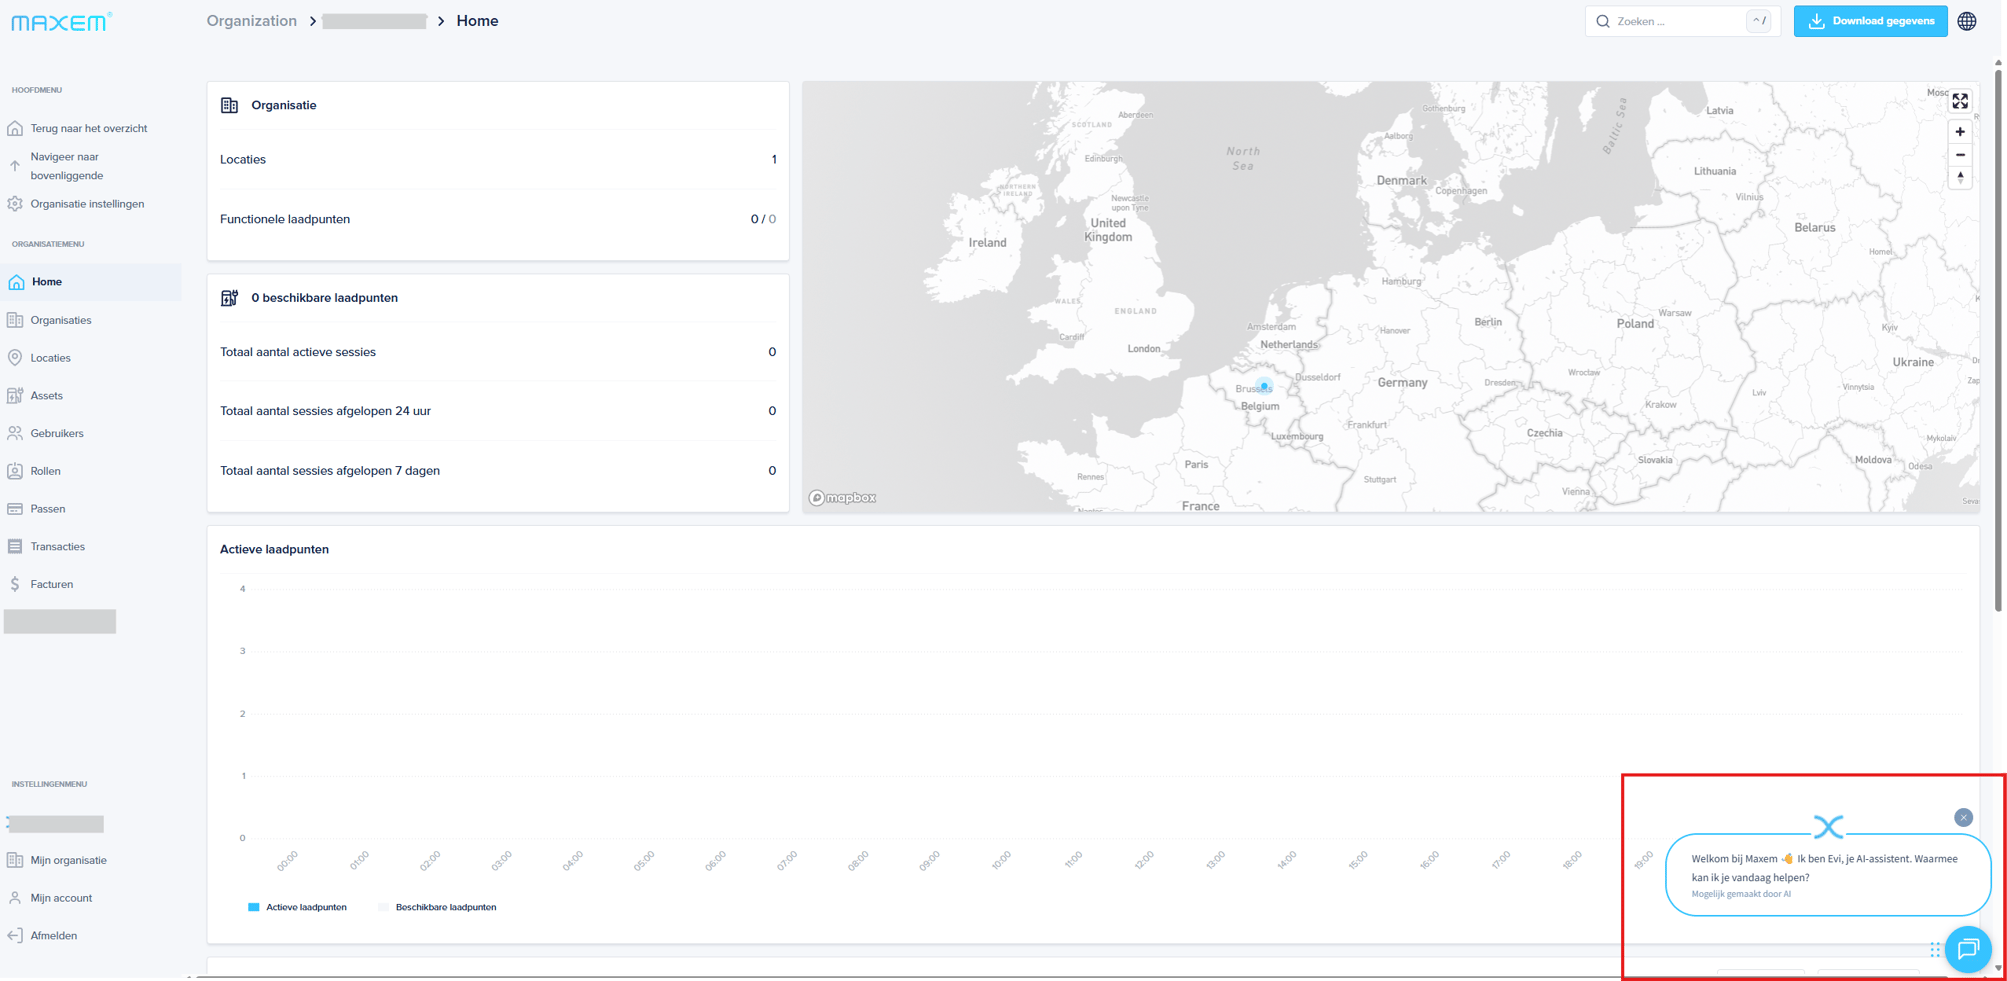
Task: Toggle Beschikbare laadpunten legend series
Action: 437,907
